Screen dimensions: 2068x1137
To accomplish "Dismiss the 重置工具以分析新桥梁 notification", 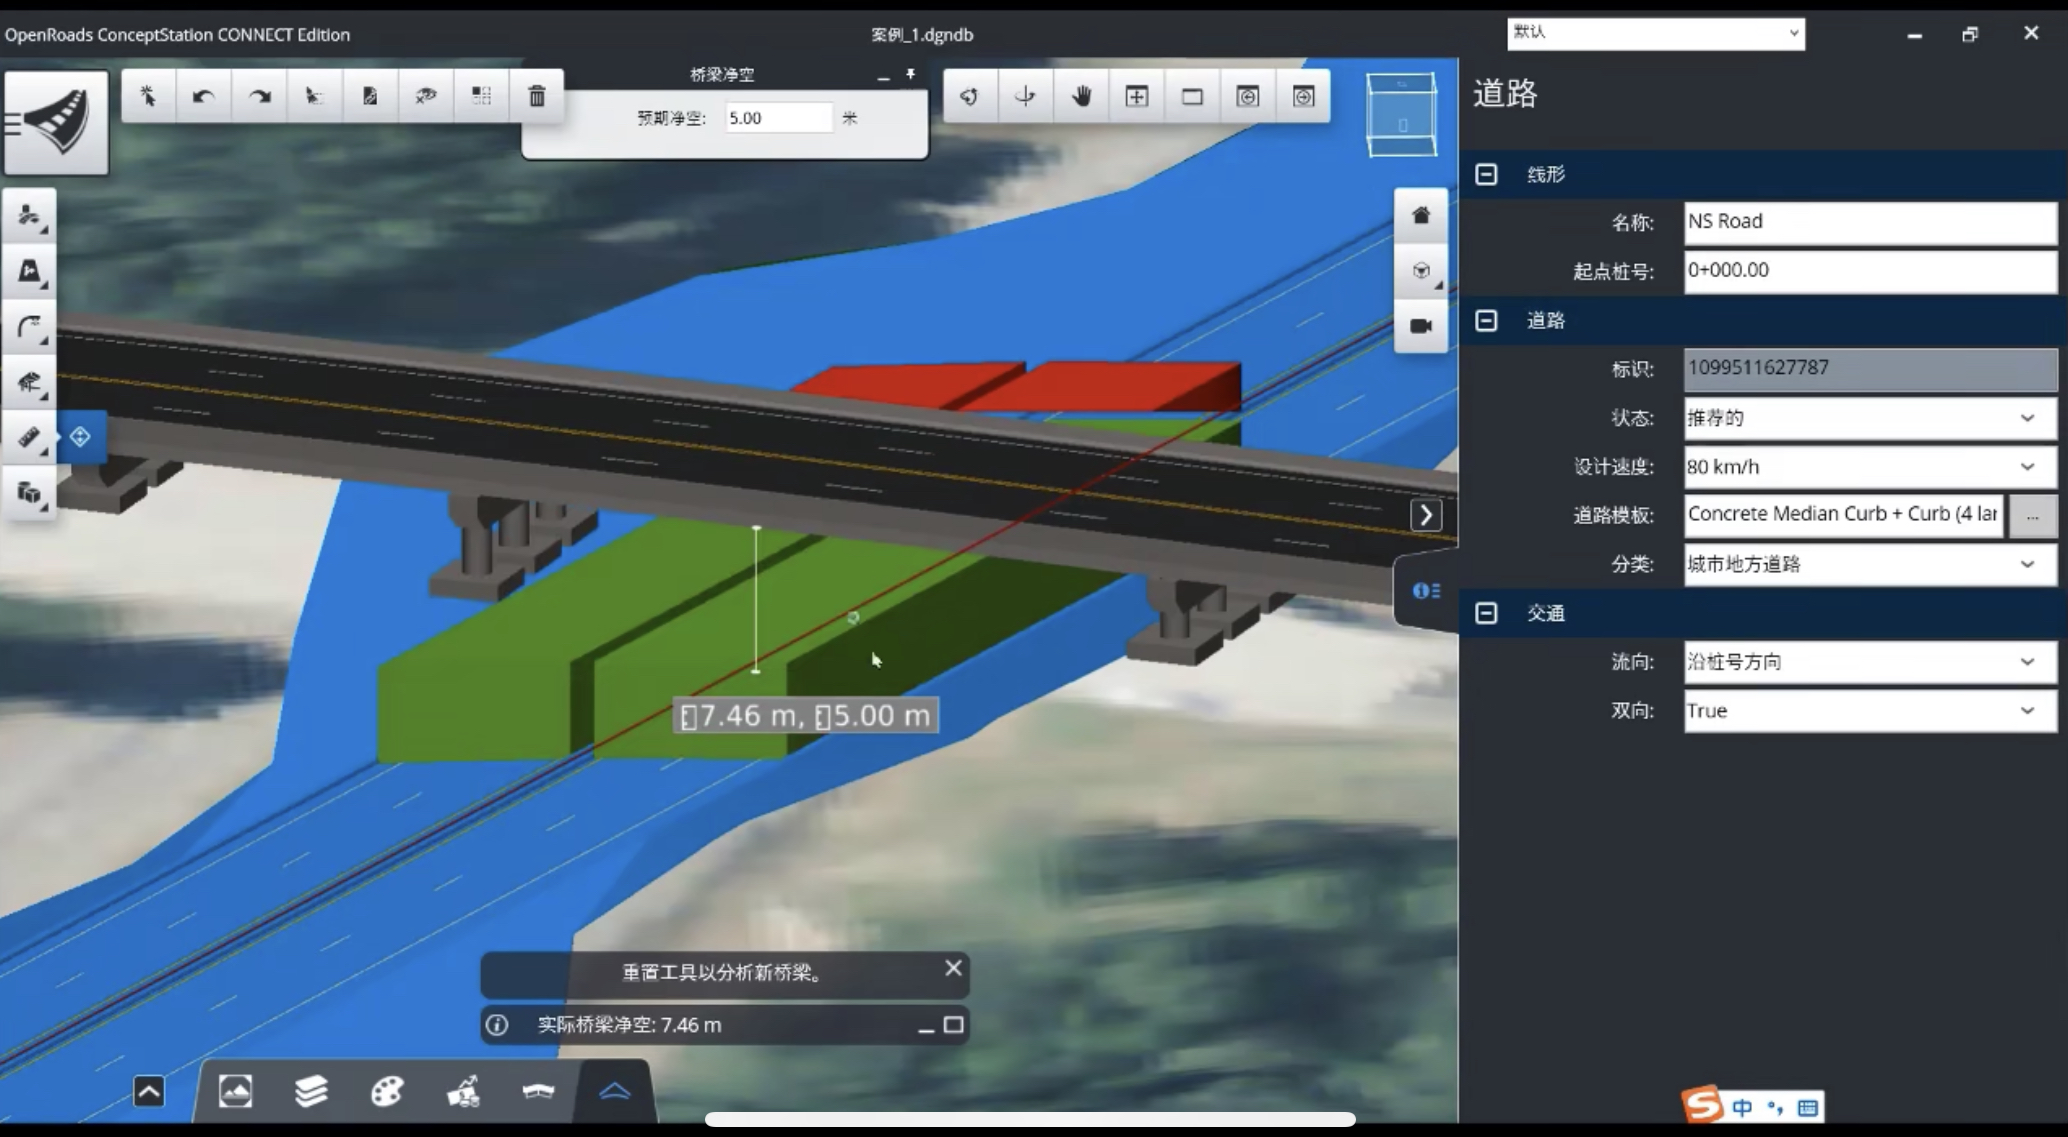I will [952, 967].
